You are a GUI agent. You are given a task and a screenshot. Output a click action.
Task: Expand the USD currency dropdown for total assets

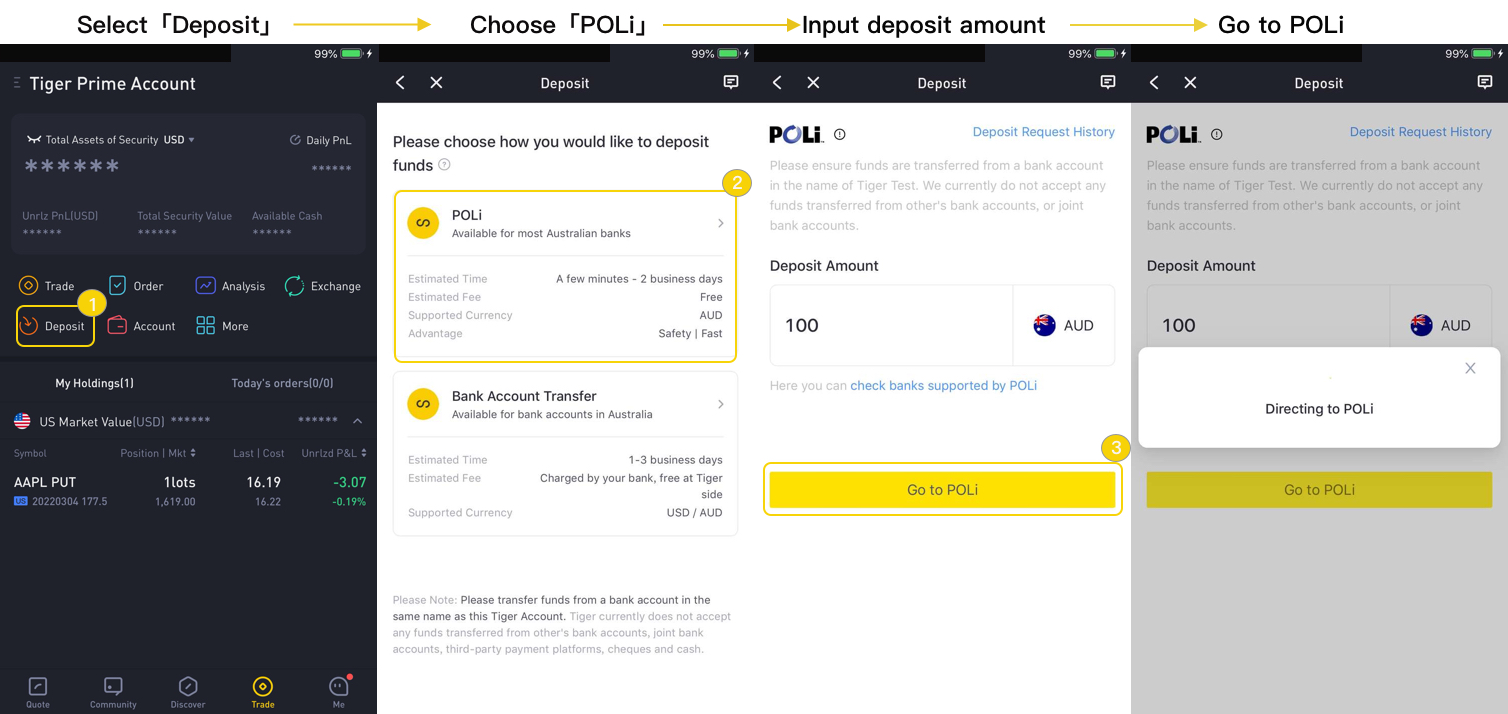pos(179,140)
